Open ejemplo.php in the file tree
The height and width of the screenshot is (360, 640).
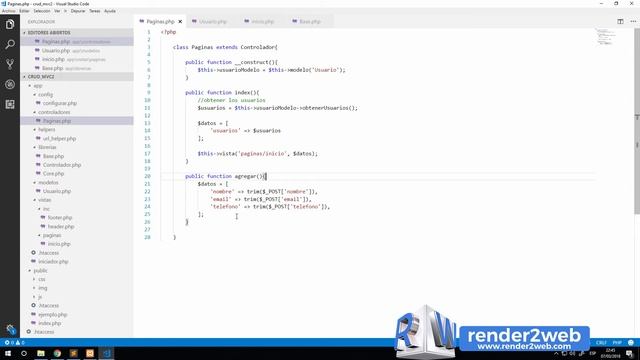pos(77,315)
